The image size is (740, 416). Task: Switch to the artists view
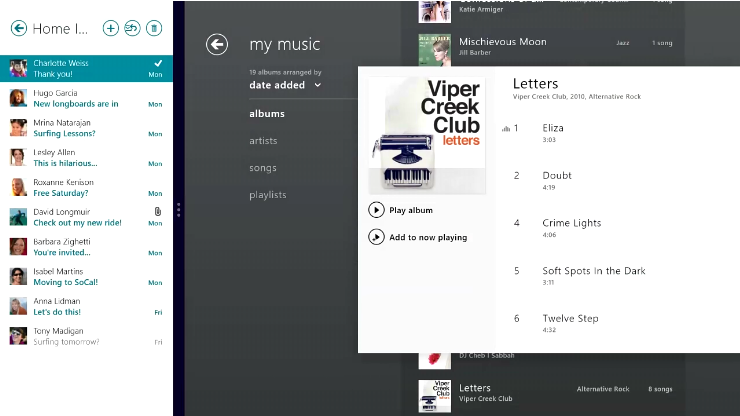tap(263, 141)
